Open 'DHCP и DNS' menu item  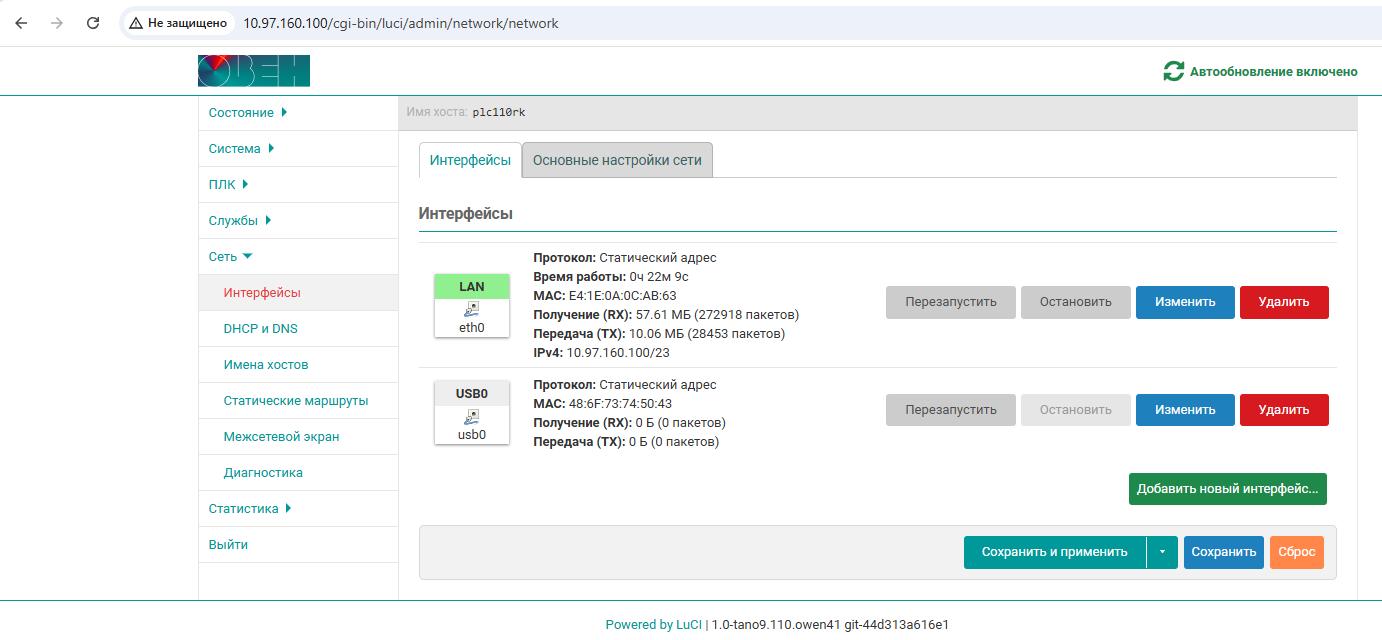[x=261, y=329]
